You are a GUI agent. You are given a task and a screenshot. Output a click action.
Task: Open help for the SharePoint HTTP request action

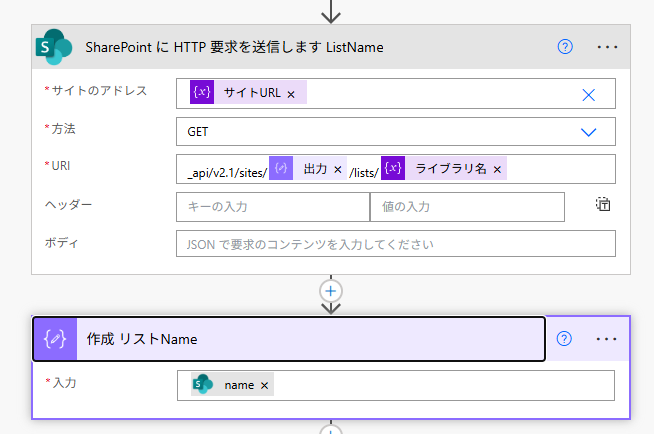565,47
